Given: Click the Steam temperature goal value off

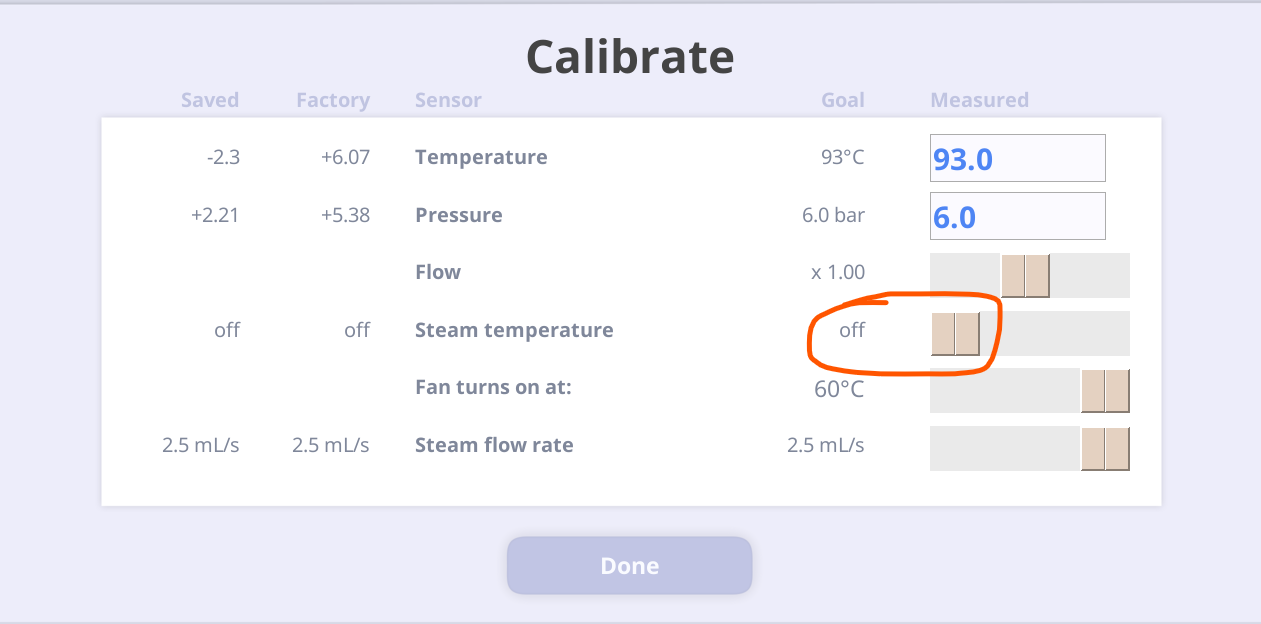Looking at the screenshot, I should coord(852,330).
